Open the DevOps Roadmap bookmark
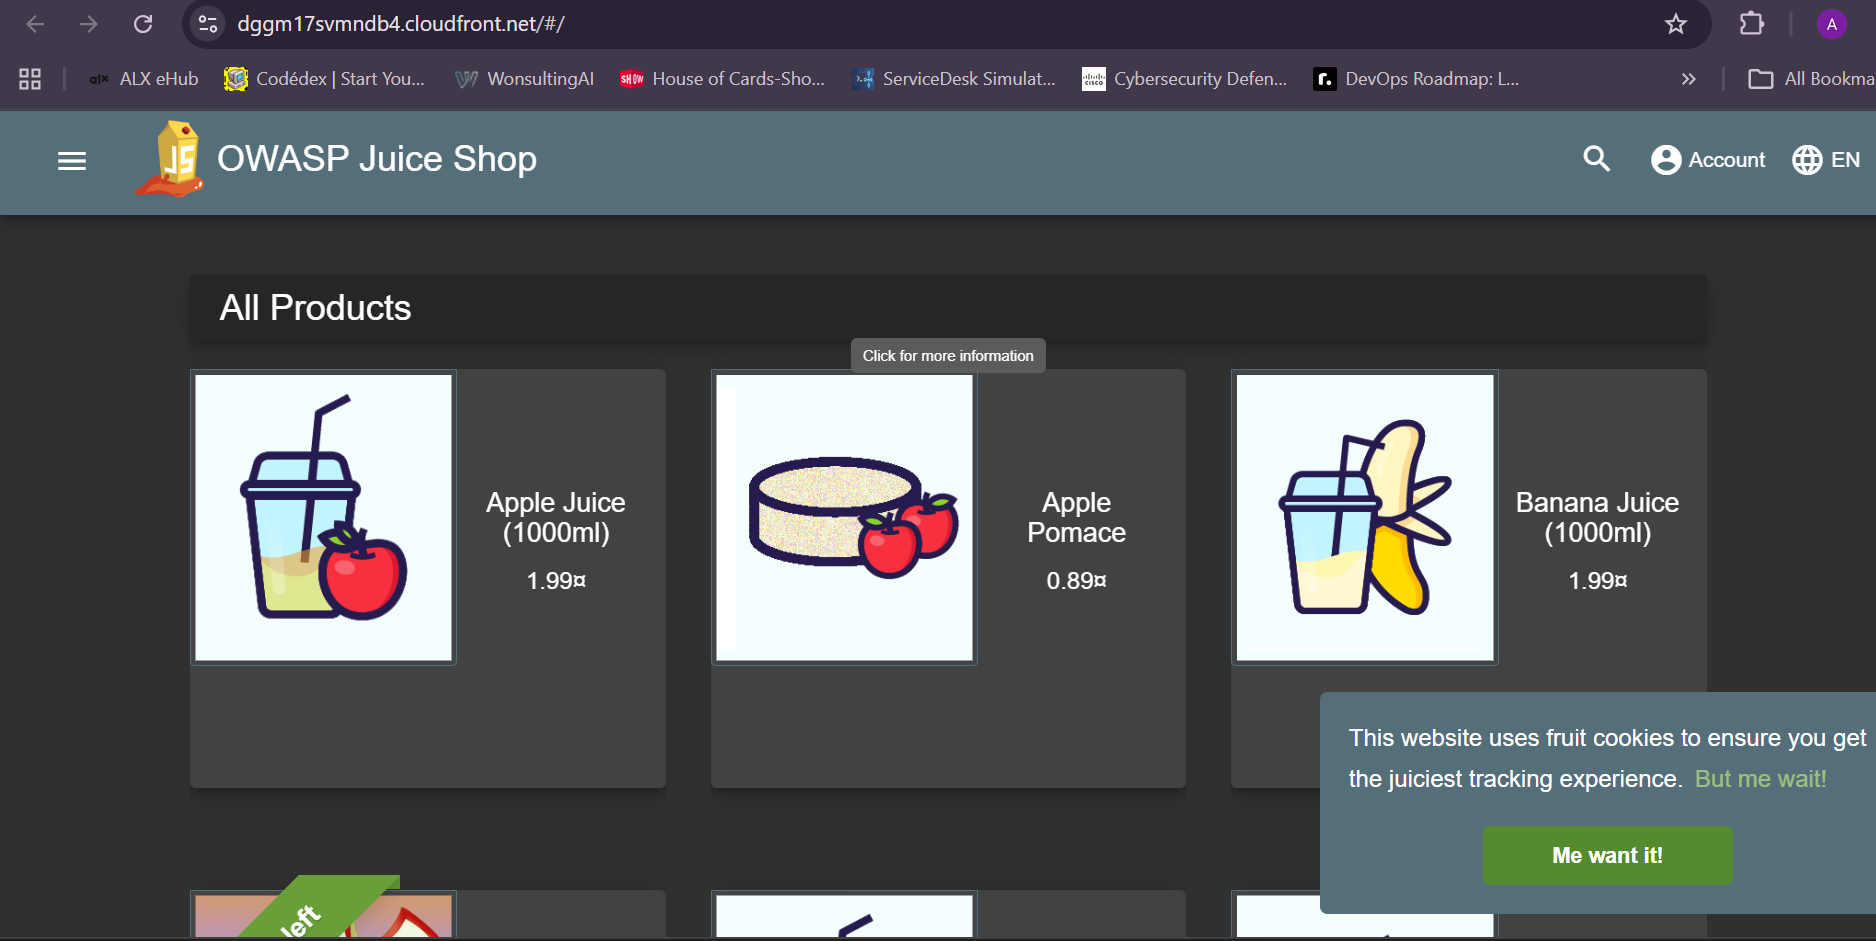Image resolution: width=1876 pixels, height=941 pixels. coord(1416,79)
